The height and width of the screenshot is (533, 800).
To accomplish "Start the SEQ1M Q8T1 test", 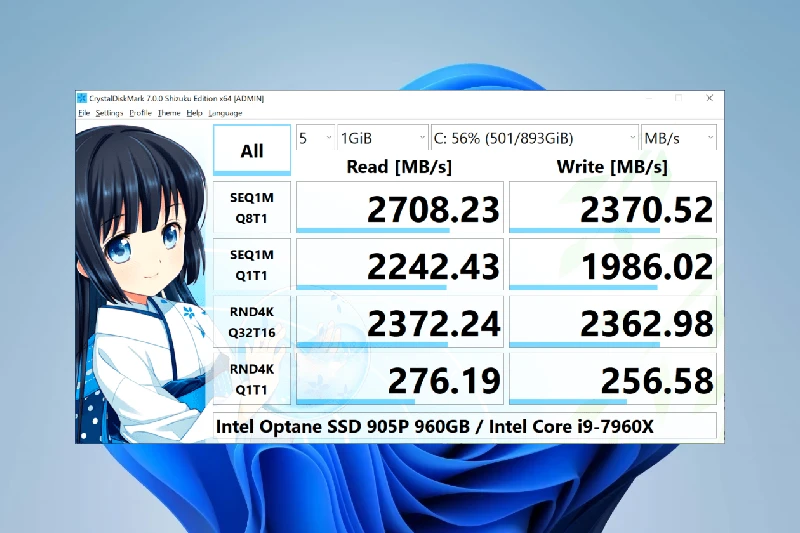I will point(252,208).
